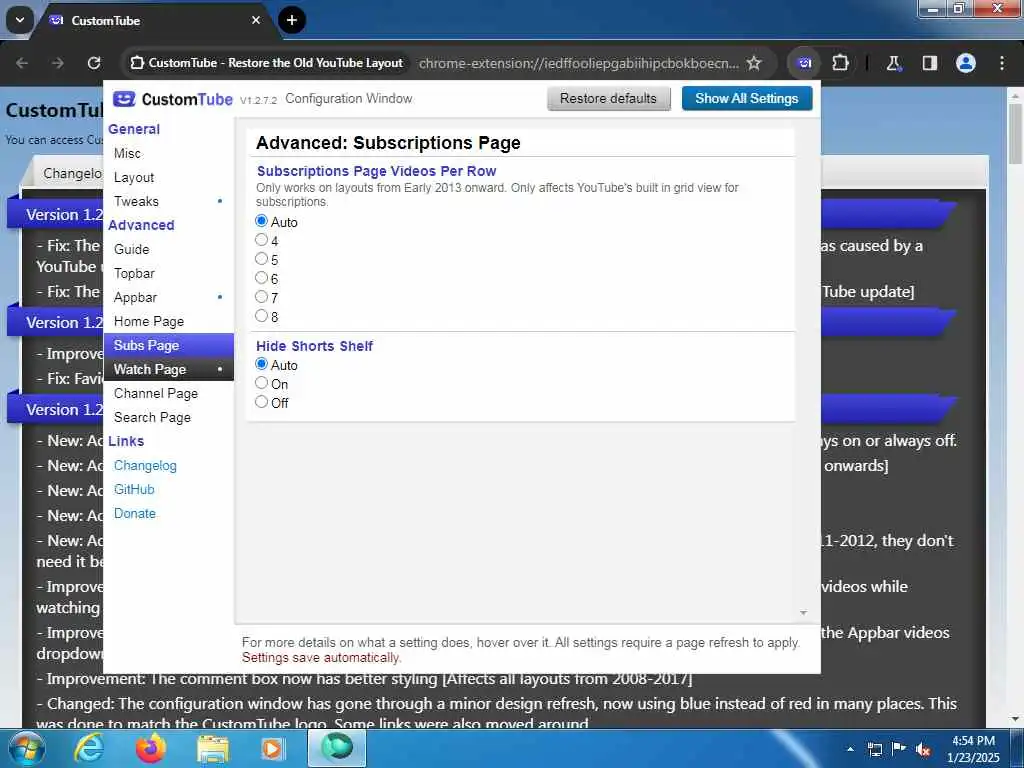Click the General sidebar heading
Screen dimensions: 1024x768
134,129
